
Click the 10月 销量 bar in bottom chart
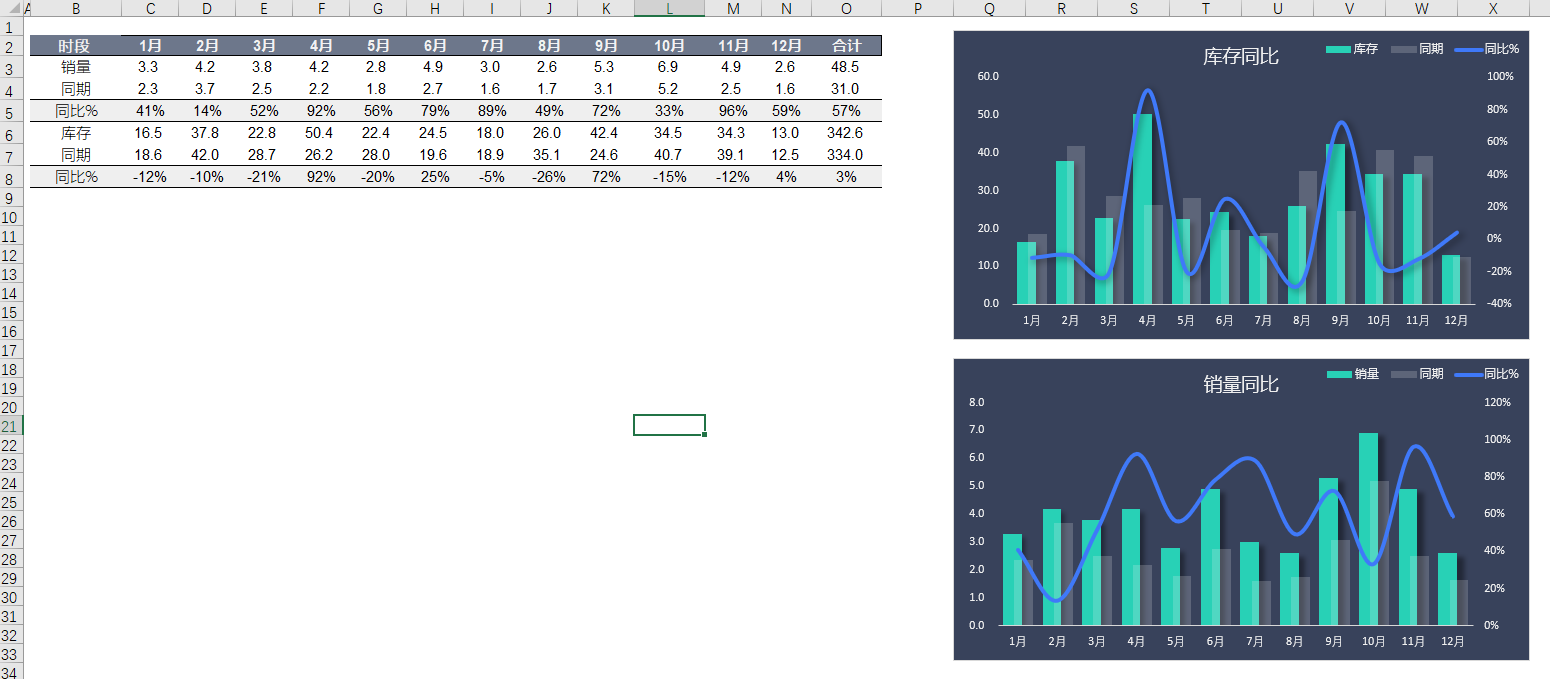(x=1368, y=529)
